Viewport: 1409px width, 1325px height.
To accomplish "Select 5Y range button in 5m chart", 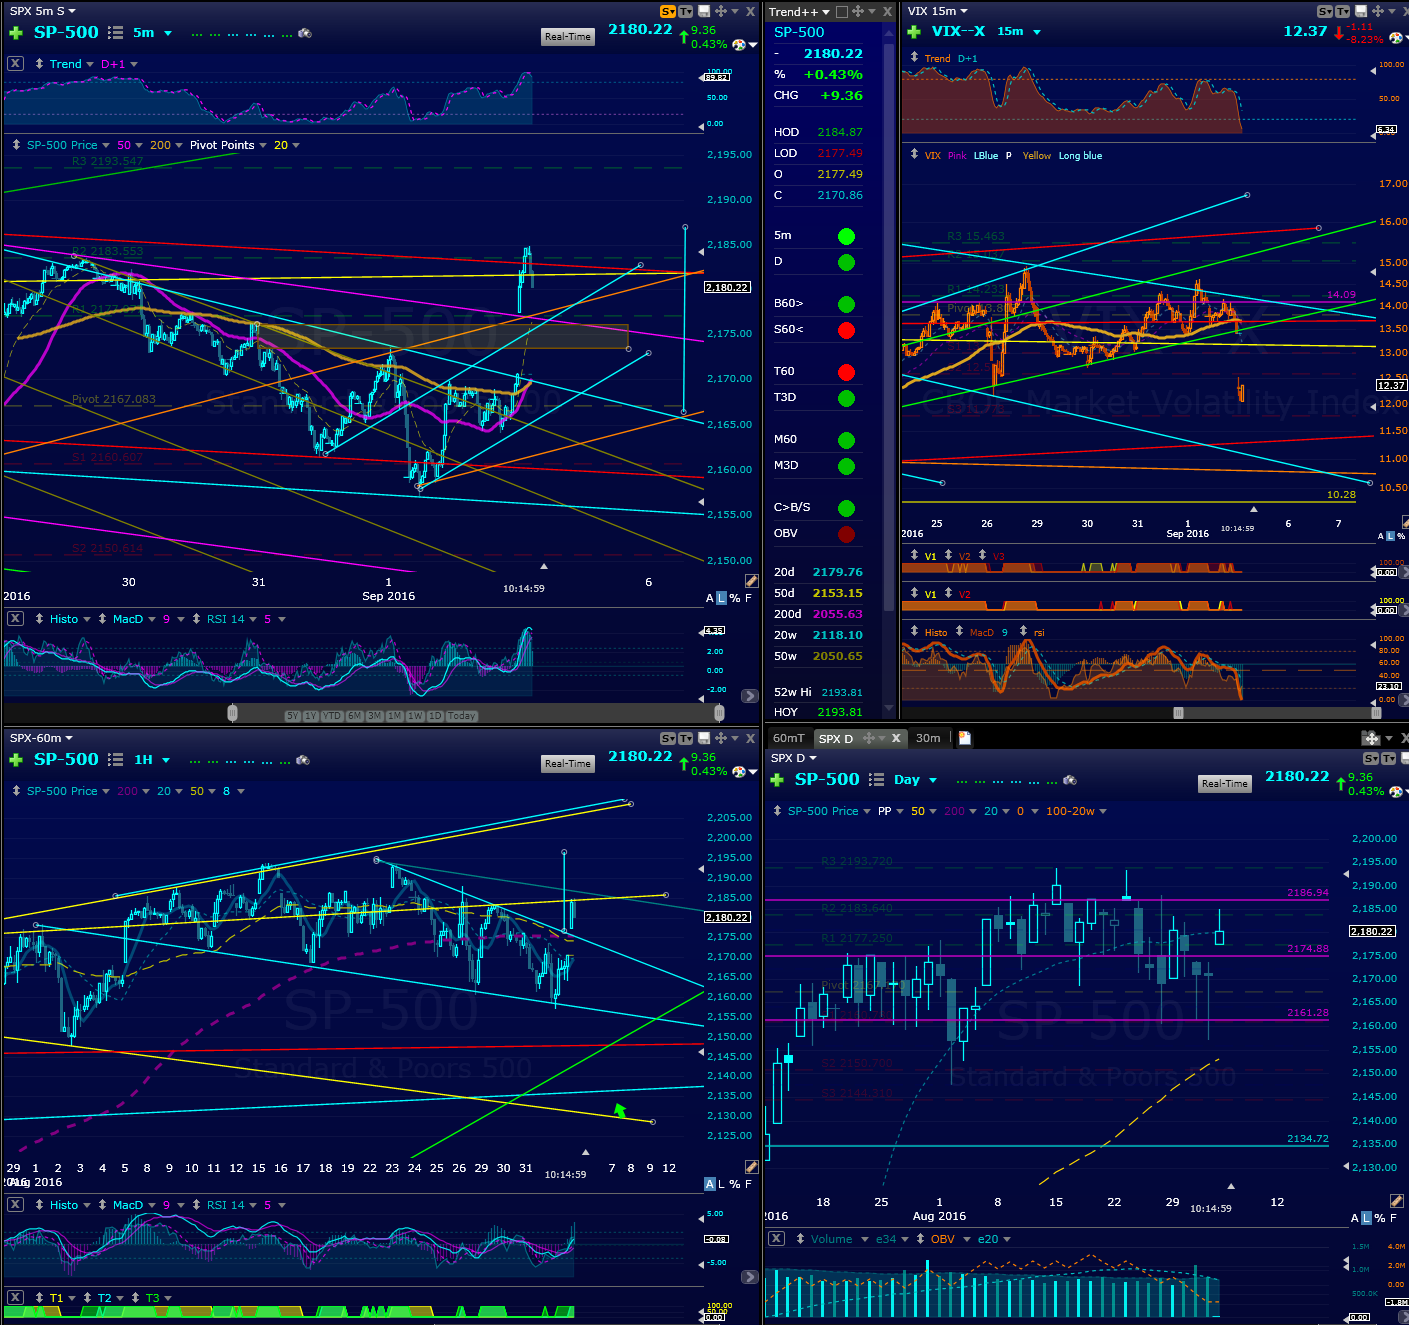I will pos(293,716).
